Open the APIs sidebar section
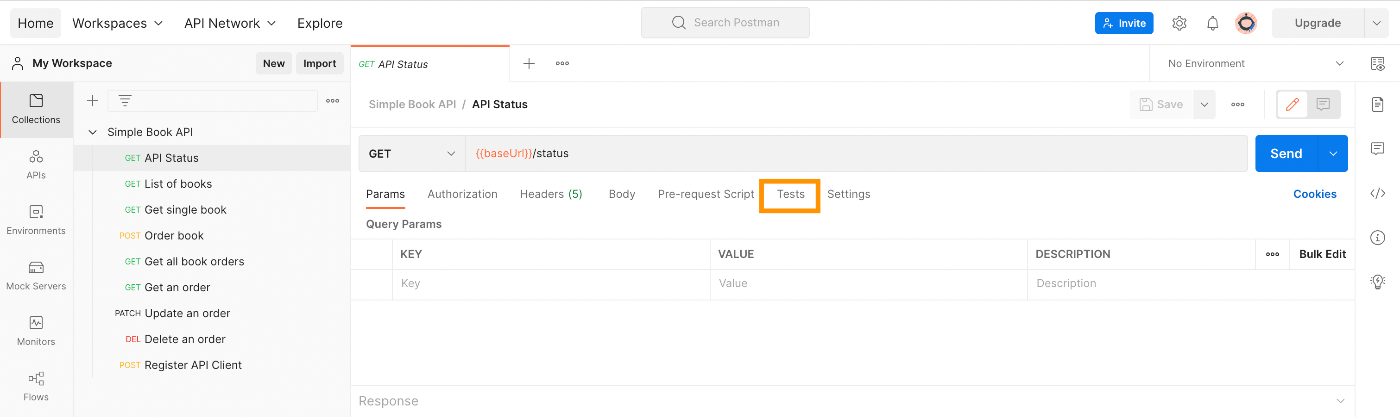This screenshot has height=417, width=1400. point(36,165)
